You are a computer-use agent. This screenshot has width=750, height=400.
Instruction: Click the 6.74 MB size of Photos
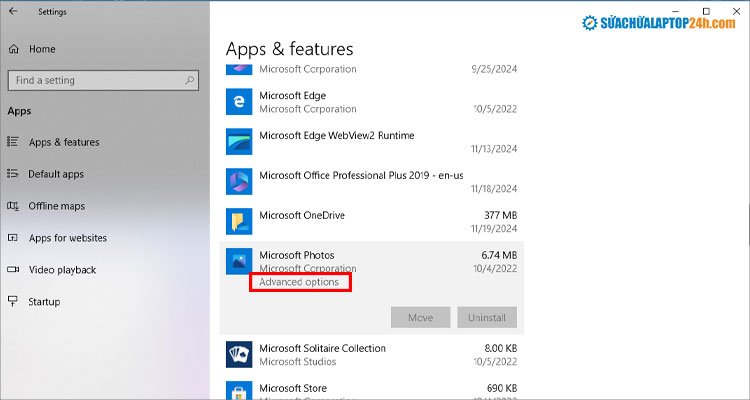pyautogui.click(x=499, y=255)
